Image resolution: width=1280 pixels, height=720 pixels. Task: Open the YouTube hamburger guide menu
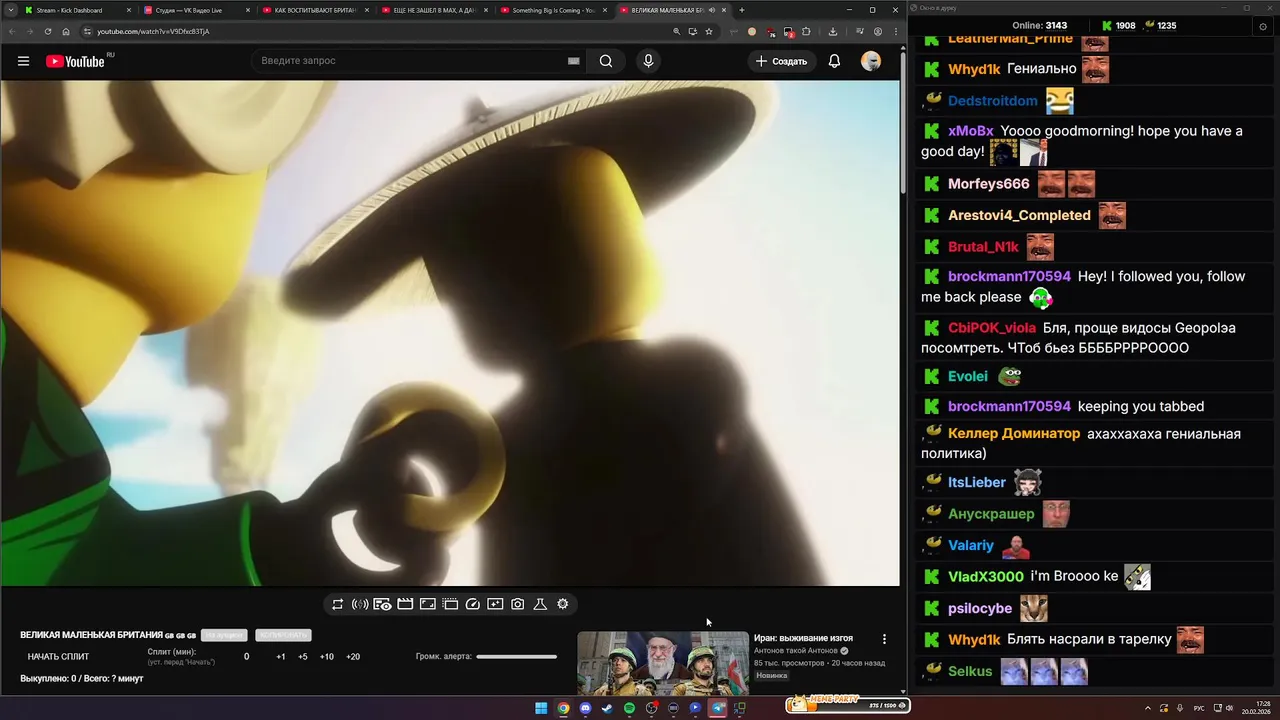tap(23, 61)
